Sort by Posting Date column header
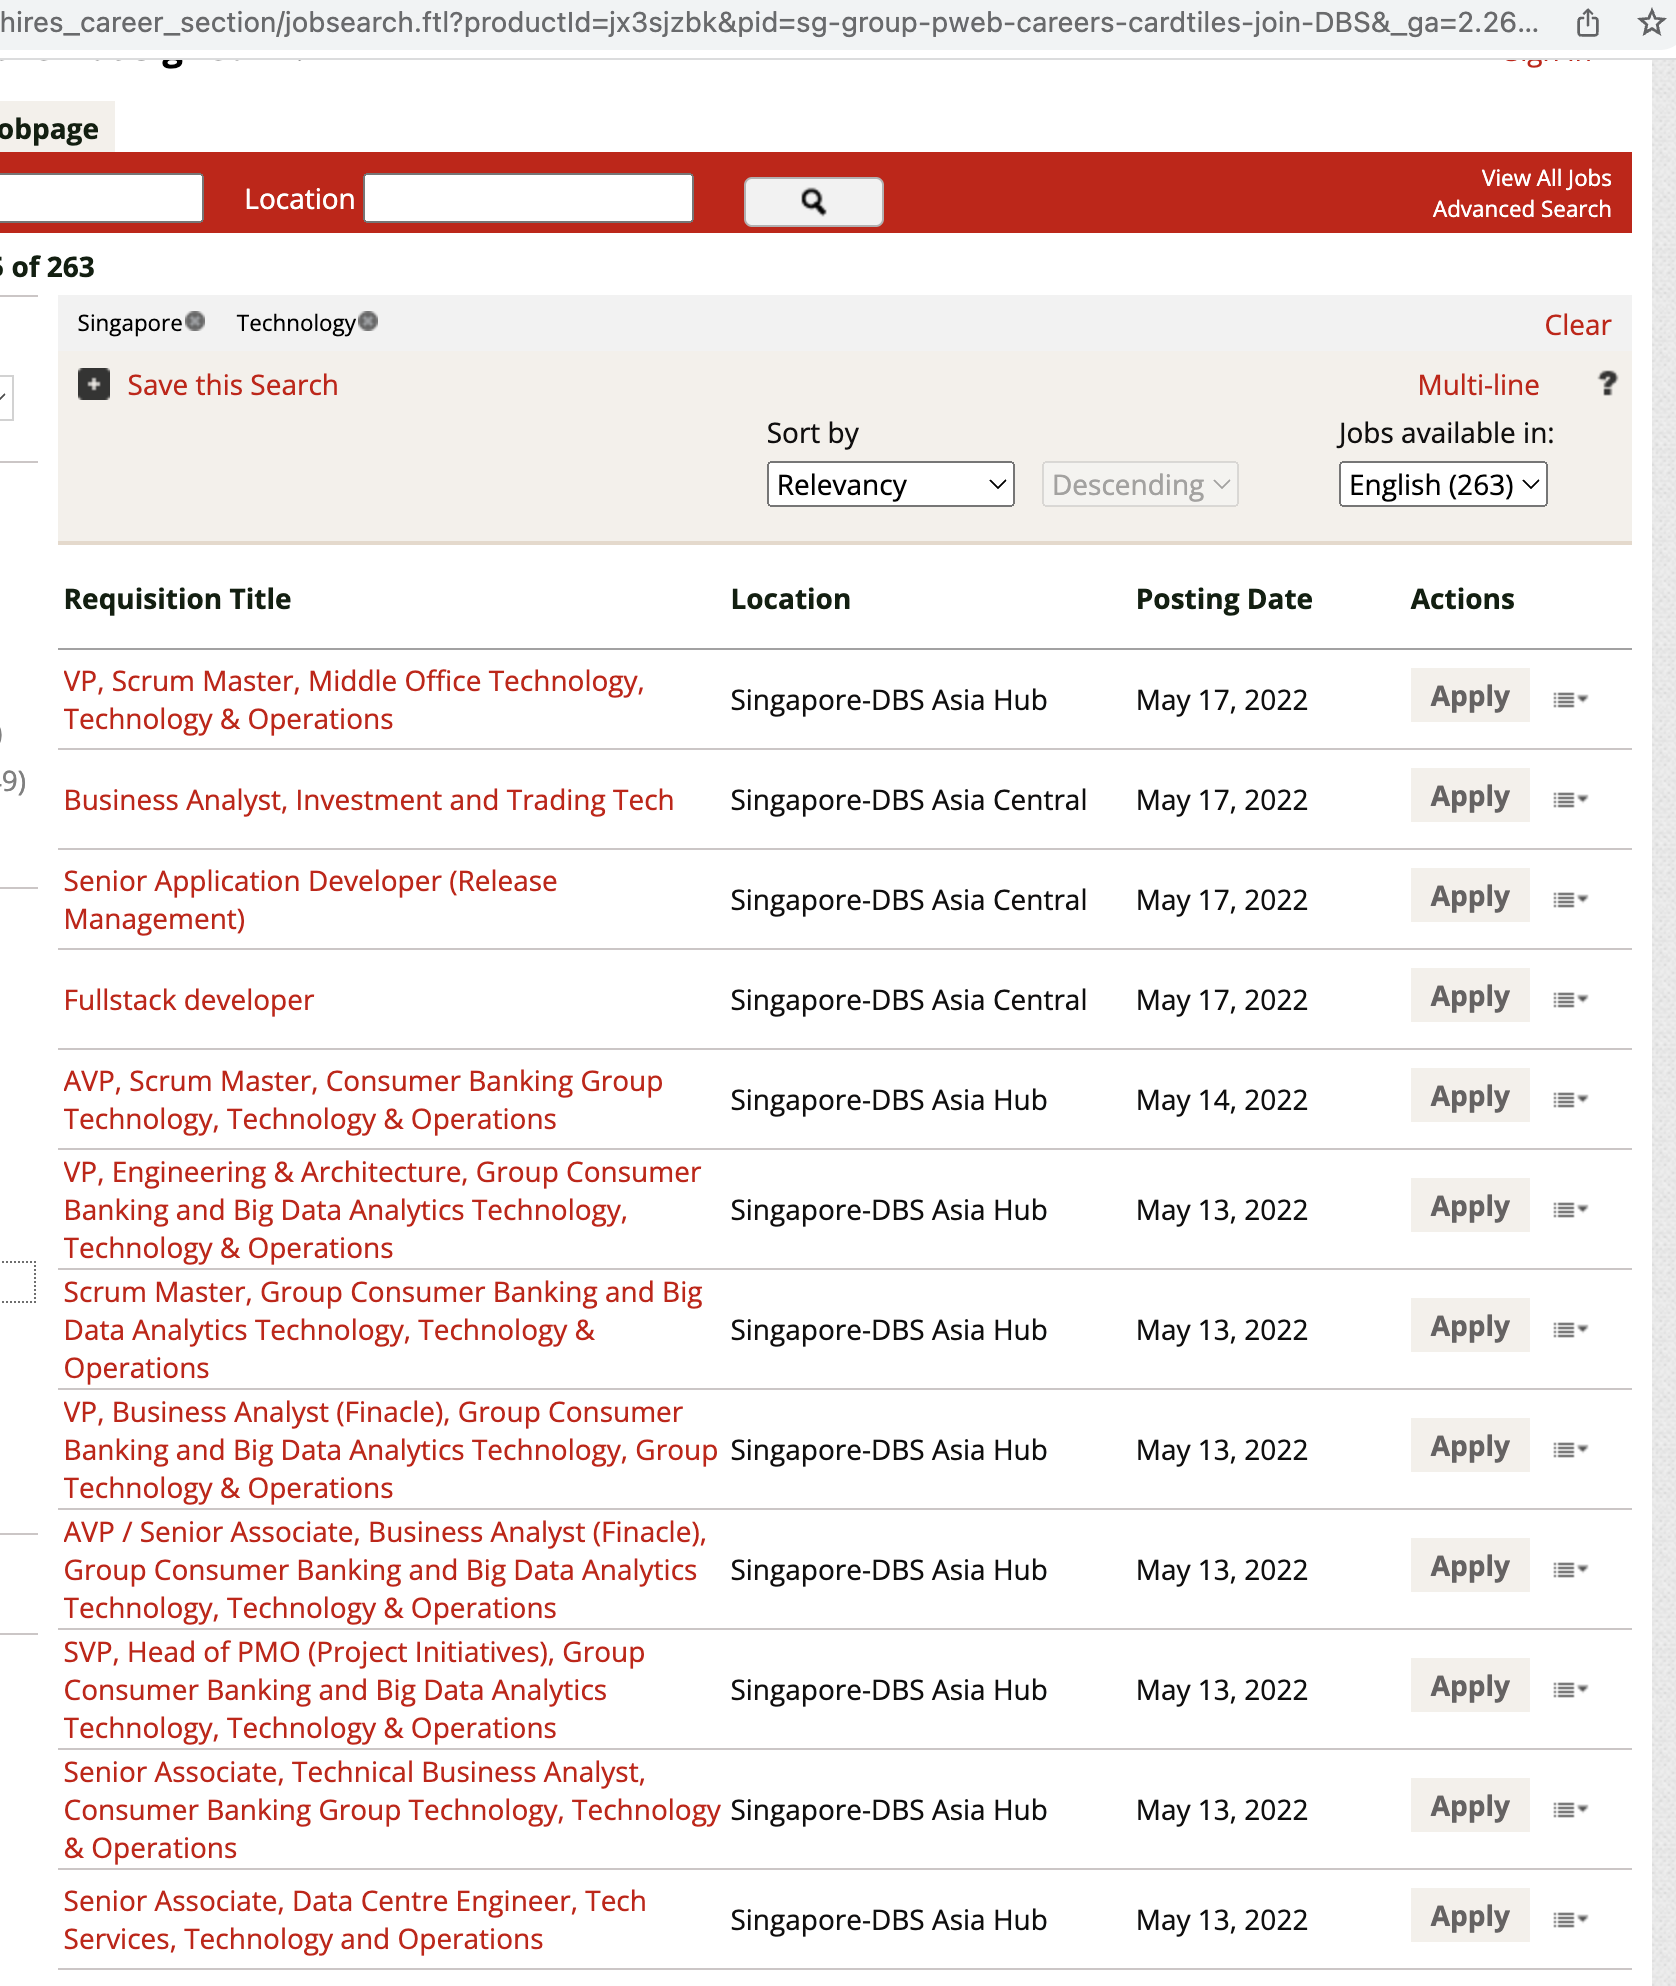The width and height of the screenshot is (1676, 1986). pyautogui.click(x=1224, y=599)
